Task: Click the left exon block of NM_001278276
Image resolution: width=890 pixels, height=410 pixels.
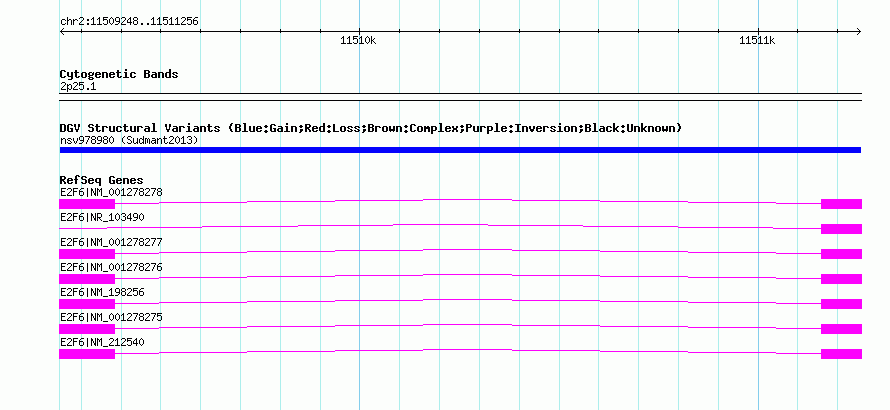Action: [87, 279]
